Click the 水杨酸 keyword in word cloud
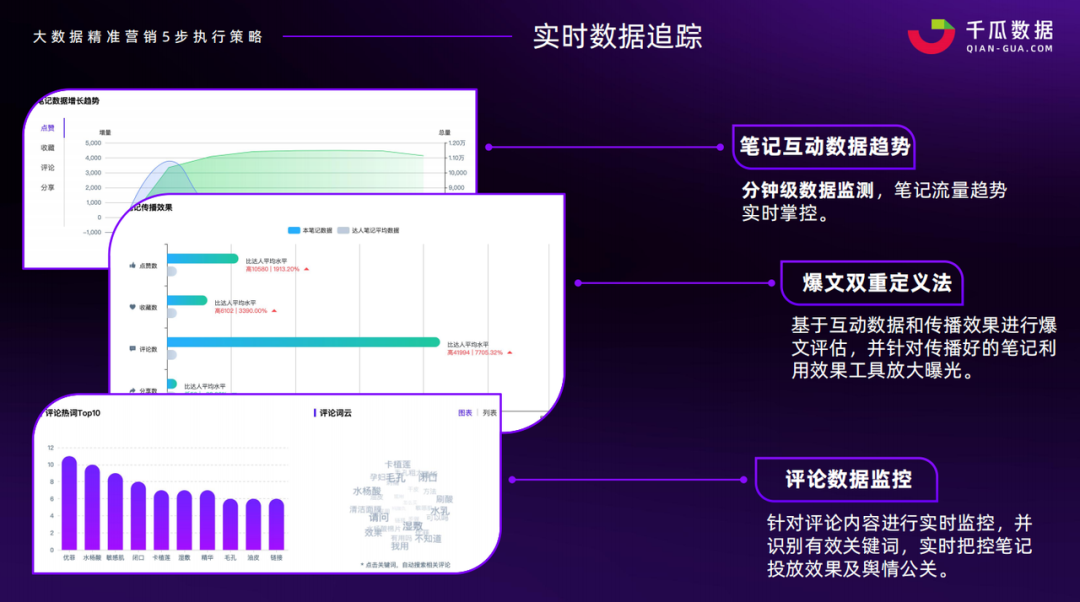Screen dimensions: 1080x602 coord(367,491)
